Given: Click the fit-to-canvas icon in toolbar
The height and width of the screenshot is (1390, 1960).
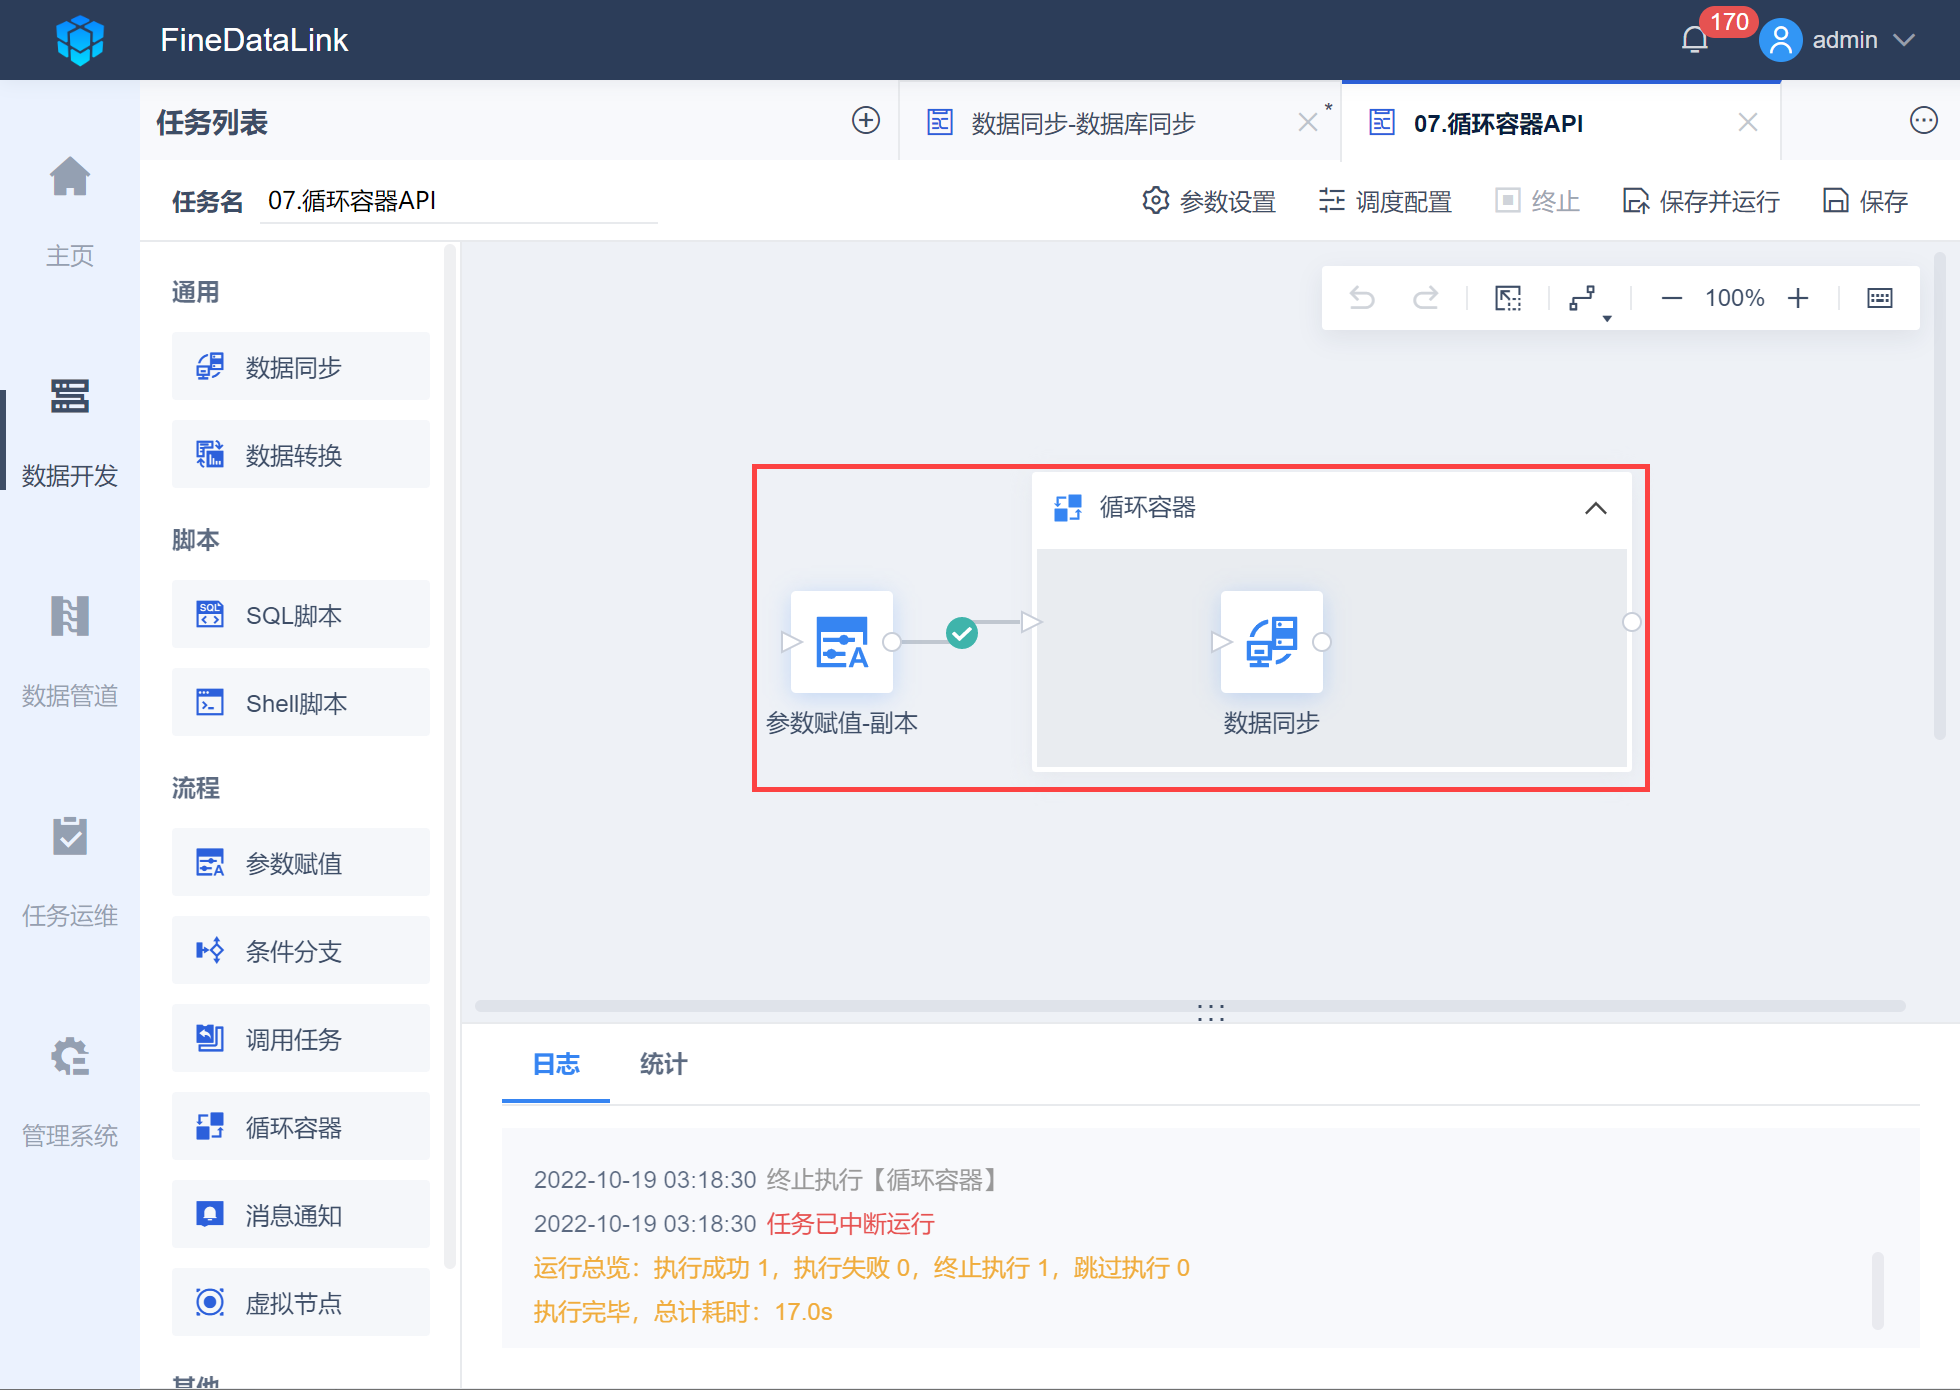Looking at the screenshot, I should point(1508,298).
